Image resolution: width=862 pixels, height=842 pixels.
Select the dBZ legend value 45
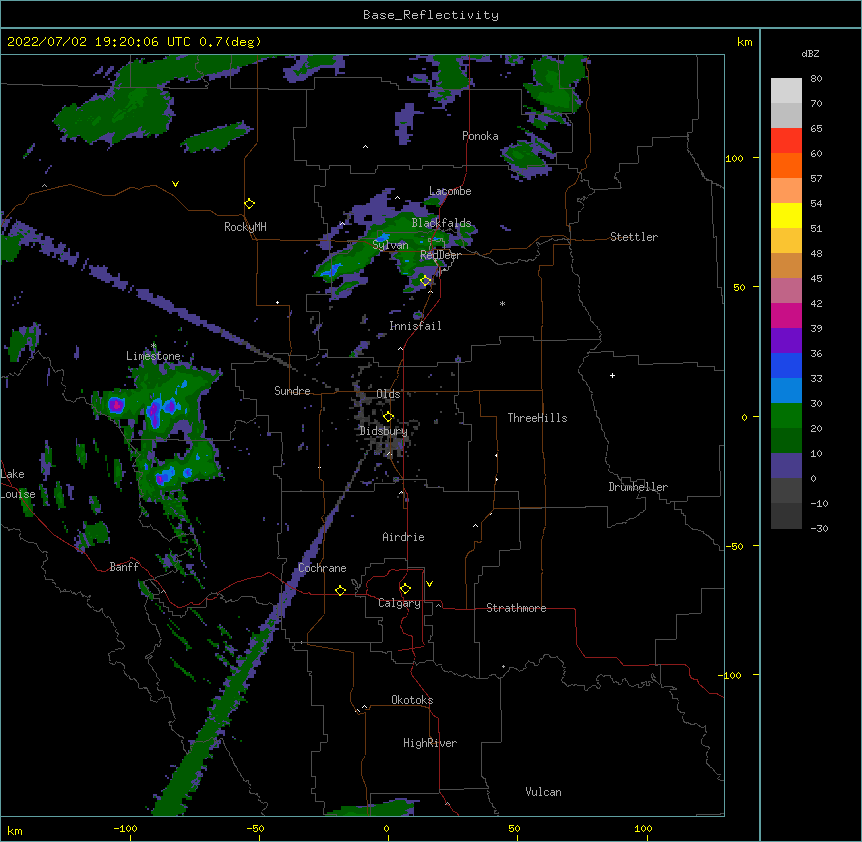pos(816,279)
